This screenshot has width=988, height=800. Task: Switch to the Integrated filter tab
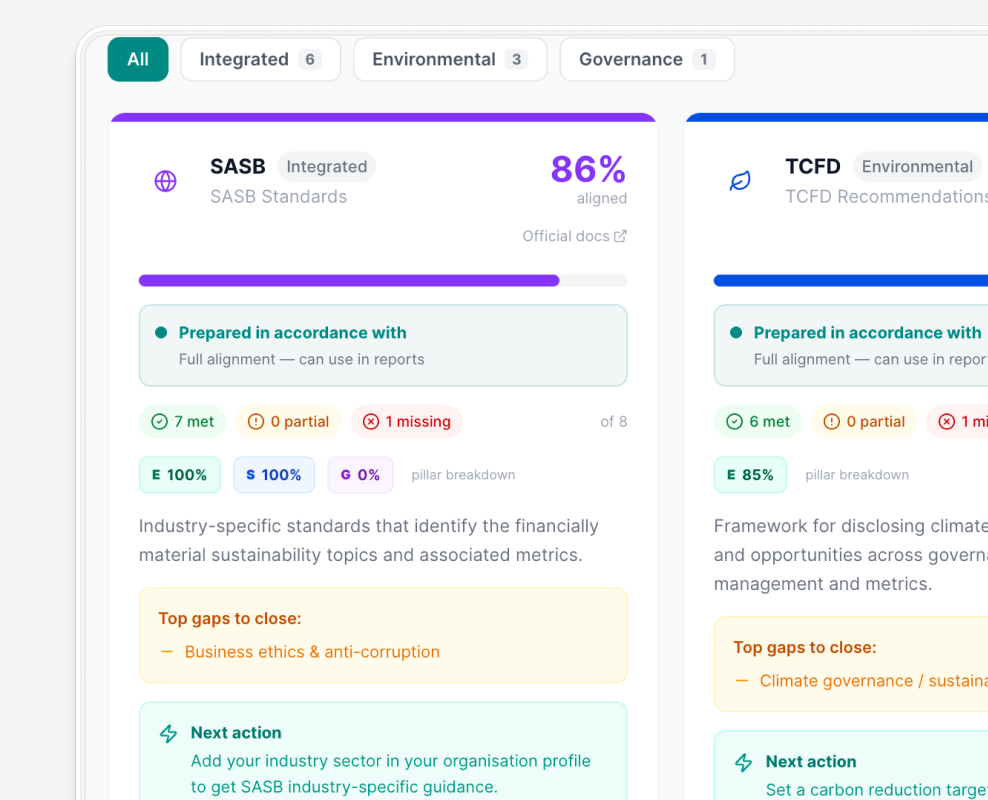261,59
